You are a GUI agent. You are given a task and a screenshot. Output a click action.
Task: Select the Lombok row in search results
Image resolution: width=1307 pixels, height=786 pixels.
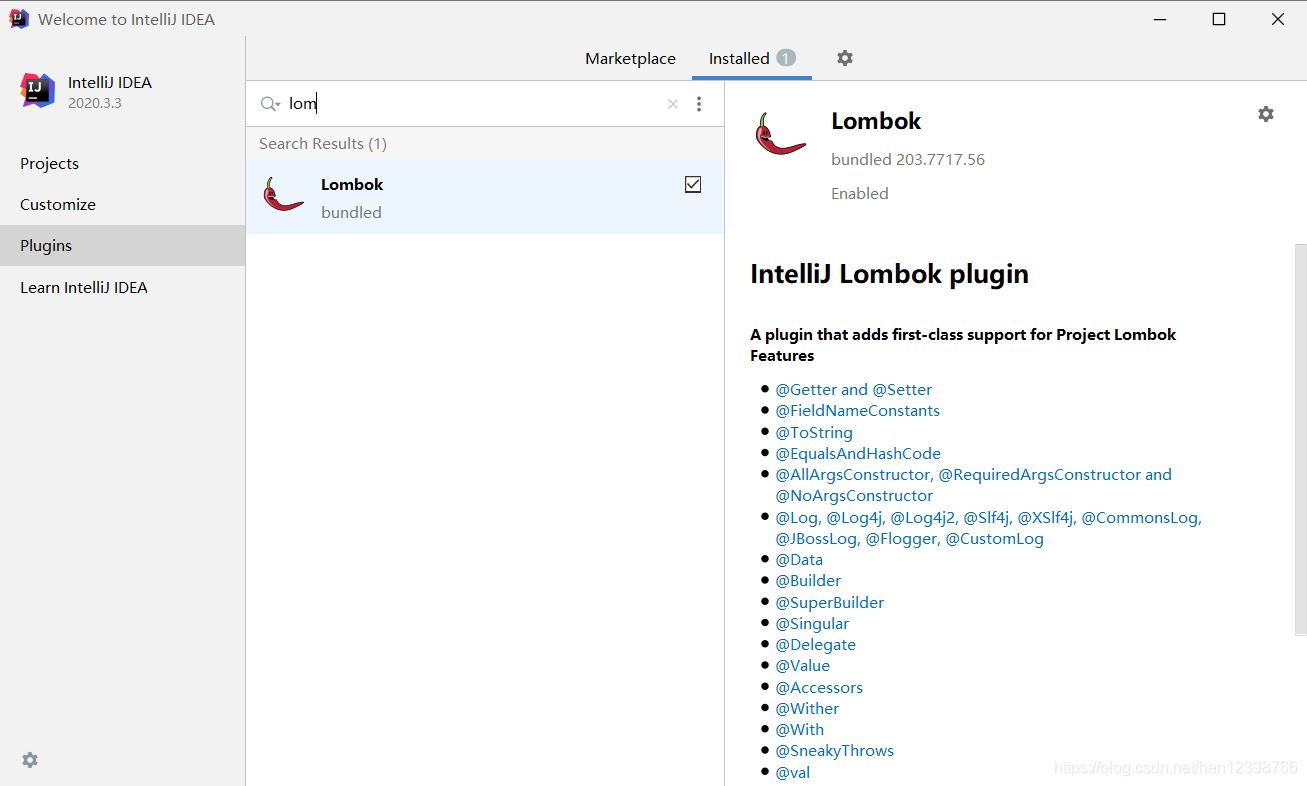(x=485, y=197)
